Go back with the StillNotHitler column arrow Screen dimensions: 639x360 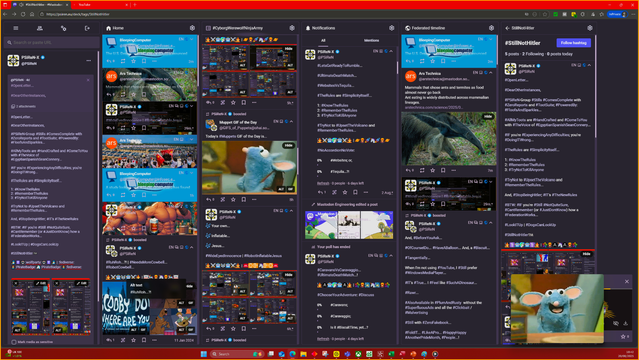point(507,28)
